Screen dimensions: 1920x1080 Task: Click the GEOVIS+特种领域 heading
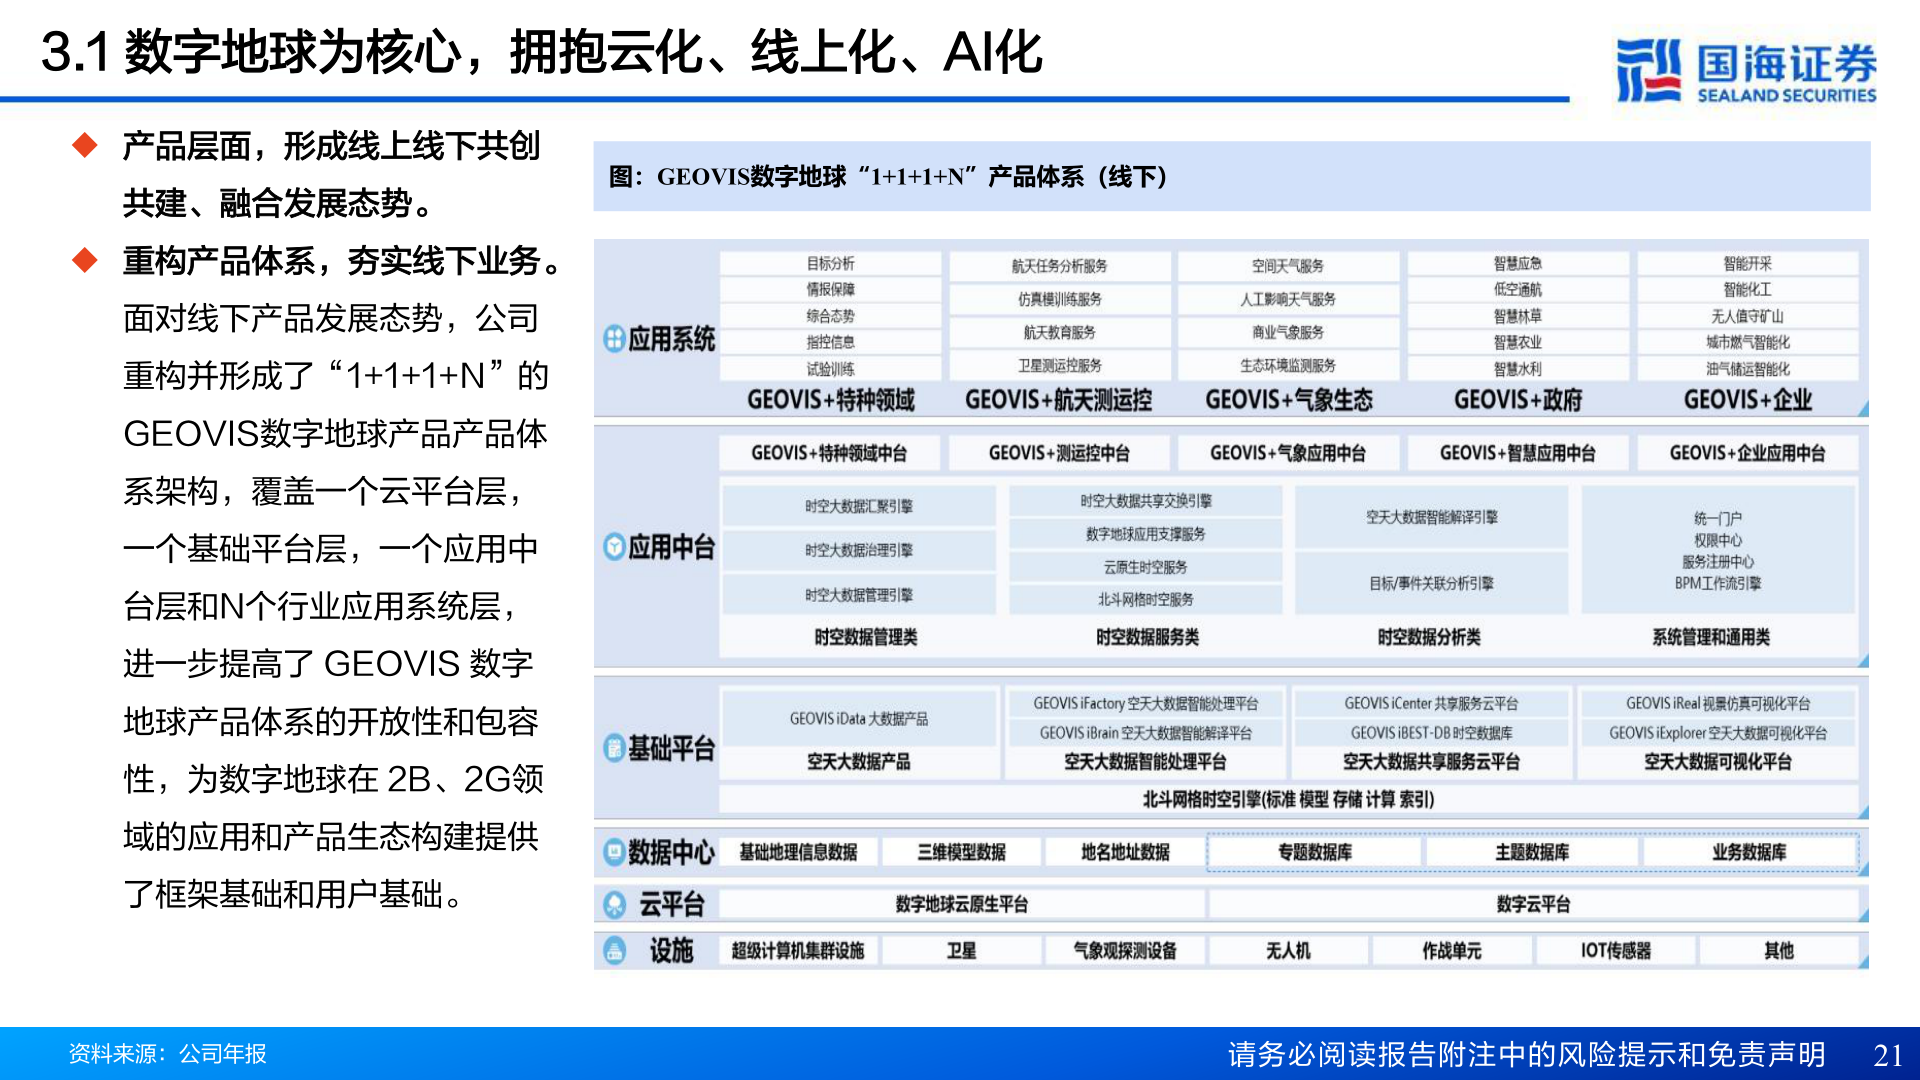[831, 400]
